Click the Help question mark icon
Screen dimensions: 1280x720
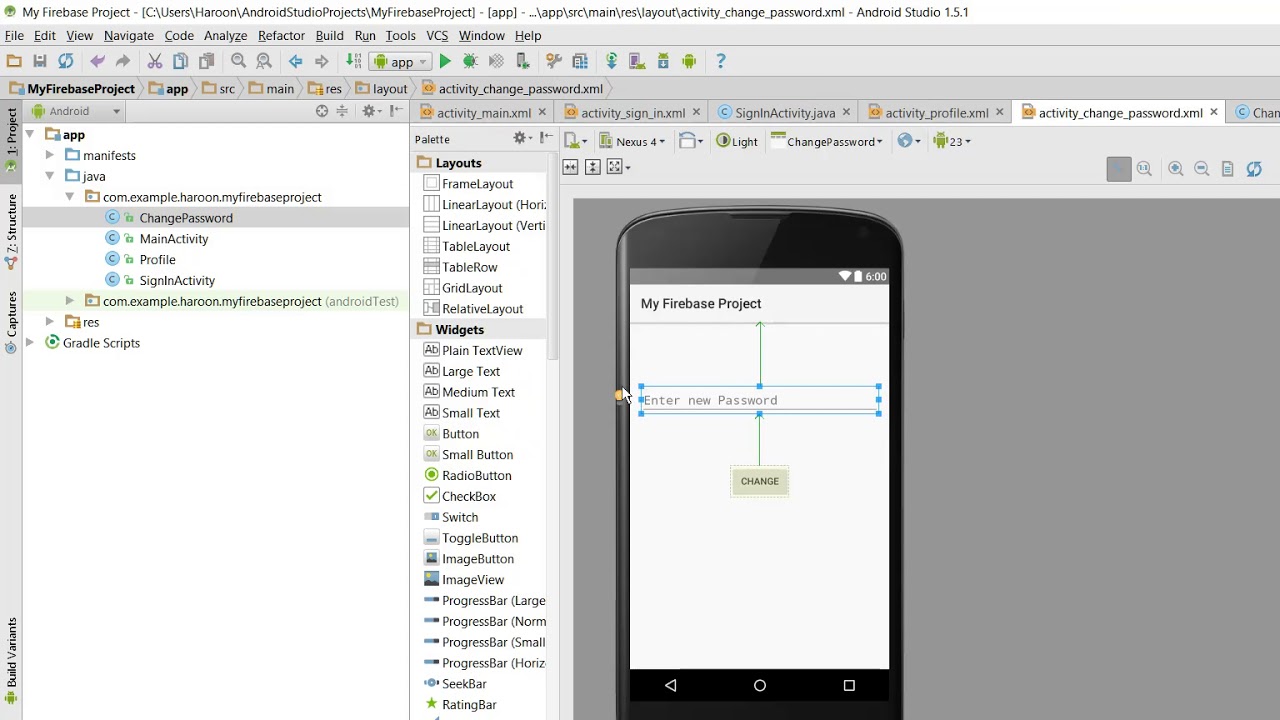(x=720, y=61)
